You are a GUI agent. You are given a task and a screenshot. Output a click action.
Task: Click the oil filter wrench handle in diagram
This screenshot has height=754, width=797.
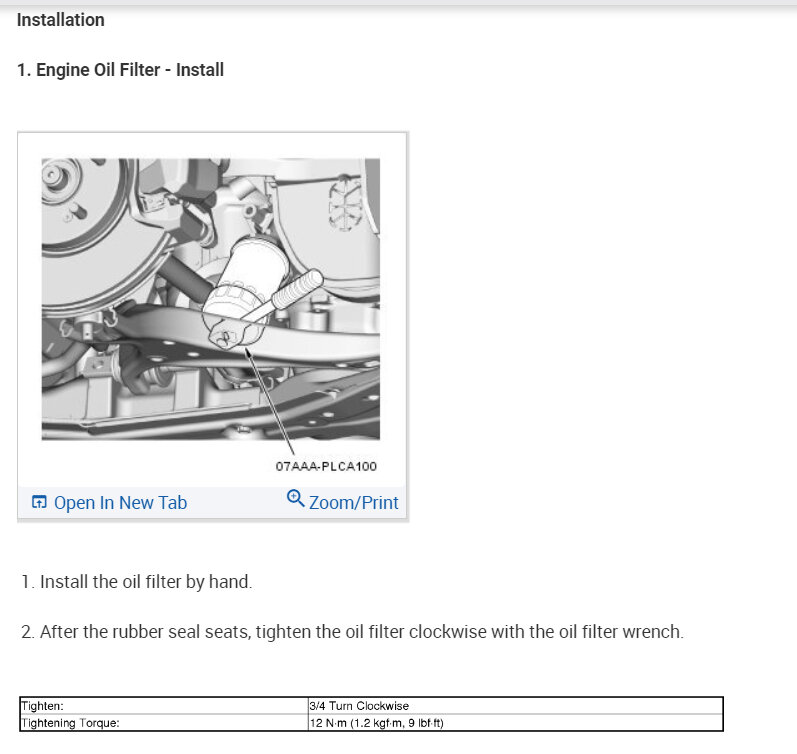click(296, 289)
